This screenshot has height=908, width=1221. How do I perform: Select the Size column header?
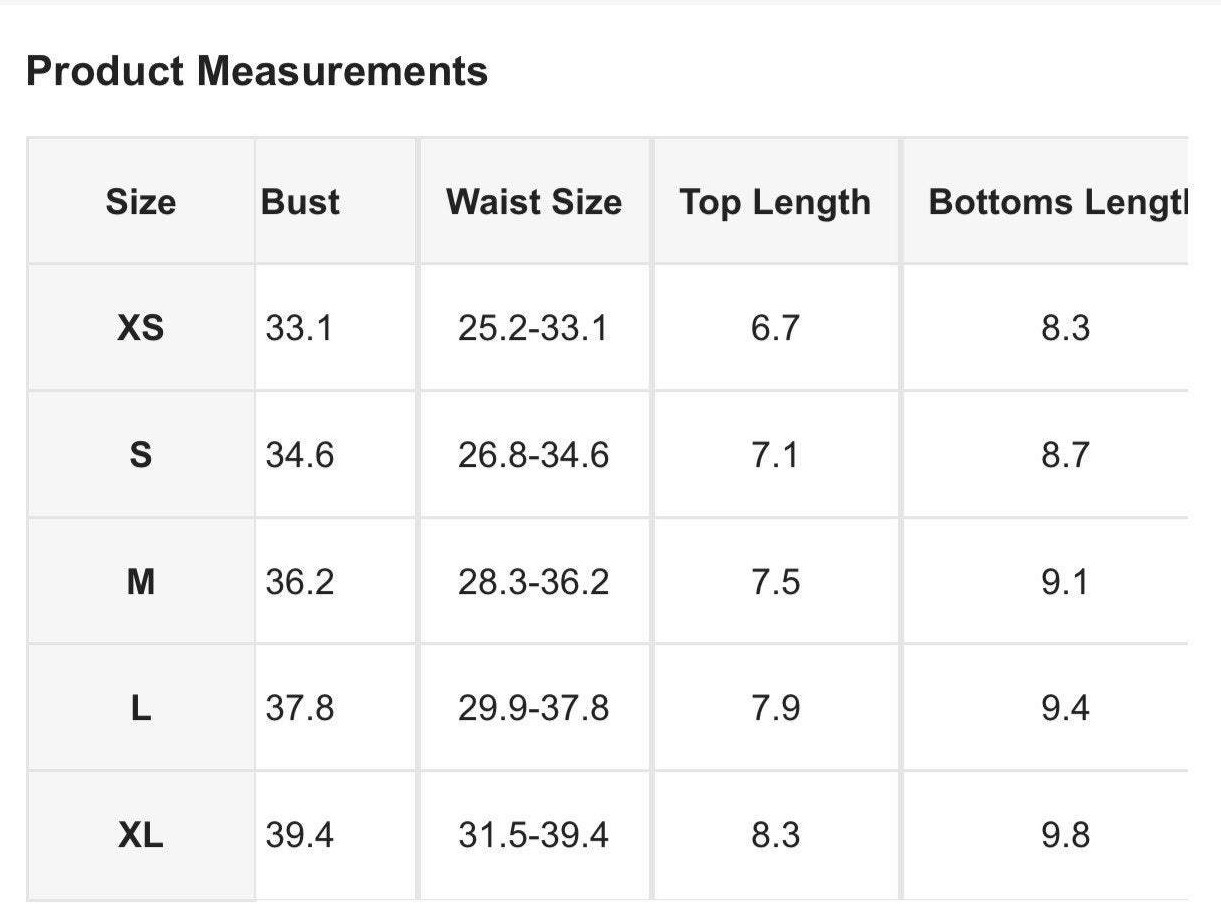point(140,202)
